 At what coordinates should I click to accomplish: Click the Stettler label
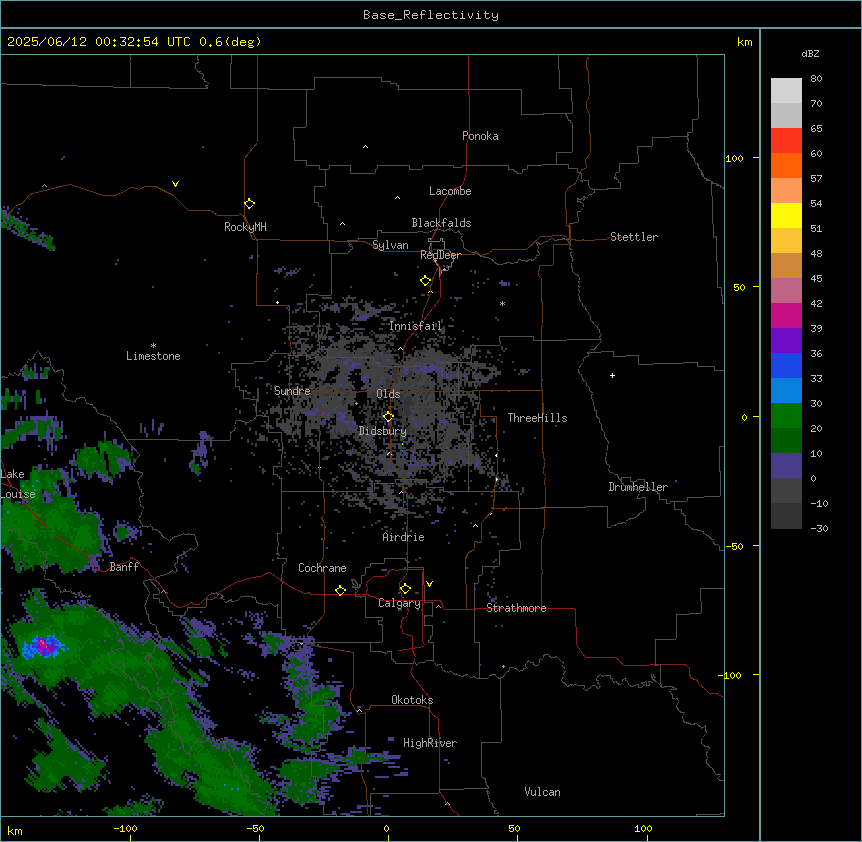634,237
